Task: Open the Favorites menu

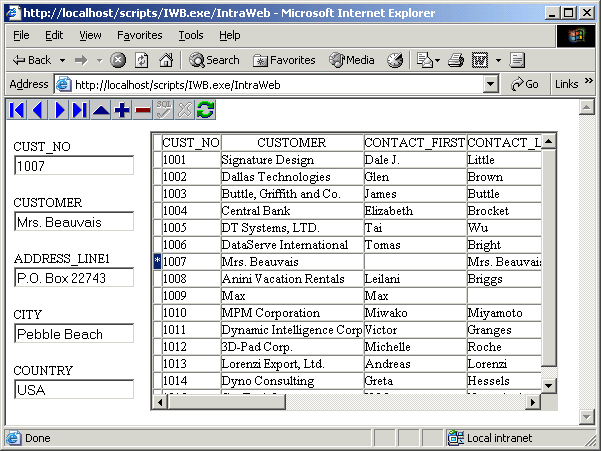Action: 140,35
